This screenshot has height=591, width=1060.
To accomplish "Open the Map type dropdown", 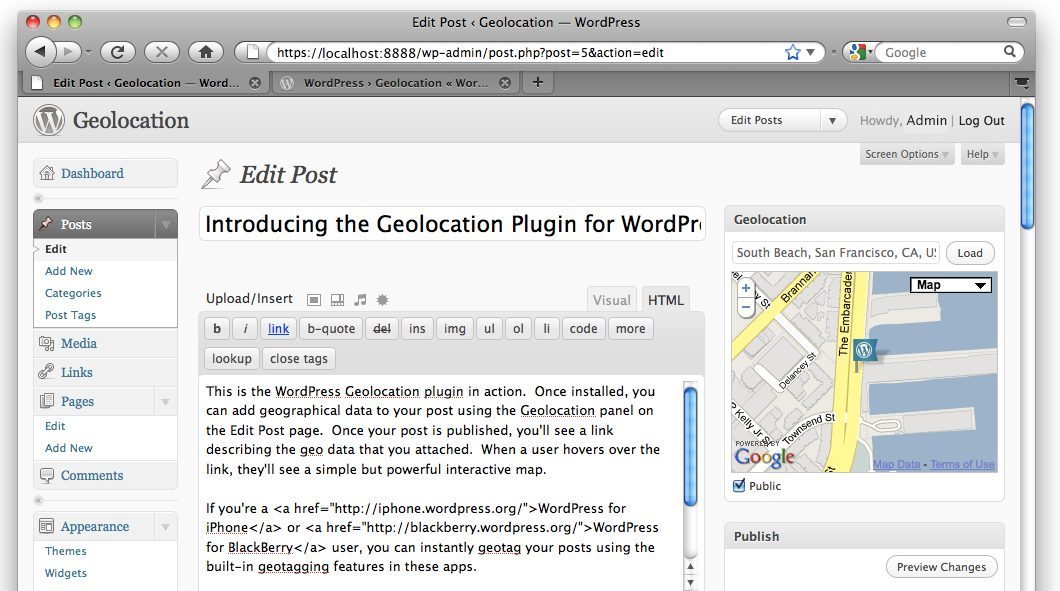I will tap(951, 285).
